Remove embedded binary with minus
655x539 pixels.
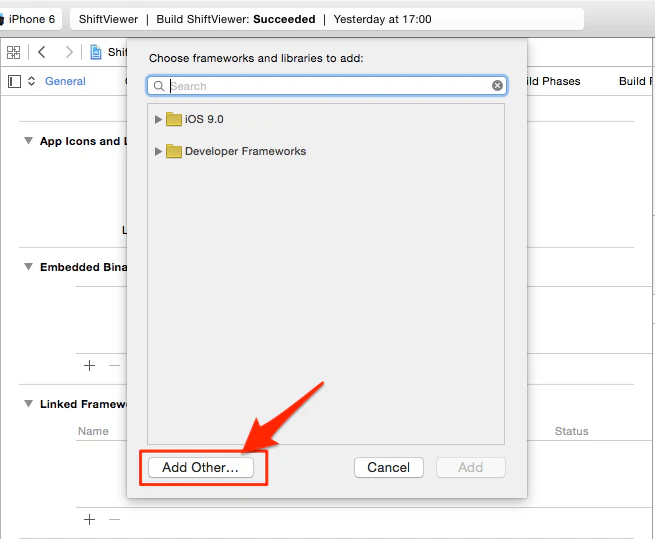pos(114,366)
